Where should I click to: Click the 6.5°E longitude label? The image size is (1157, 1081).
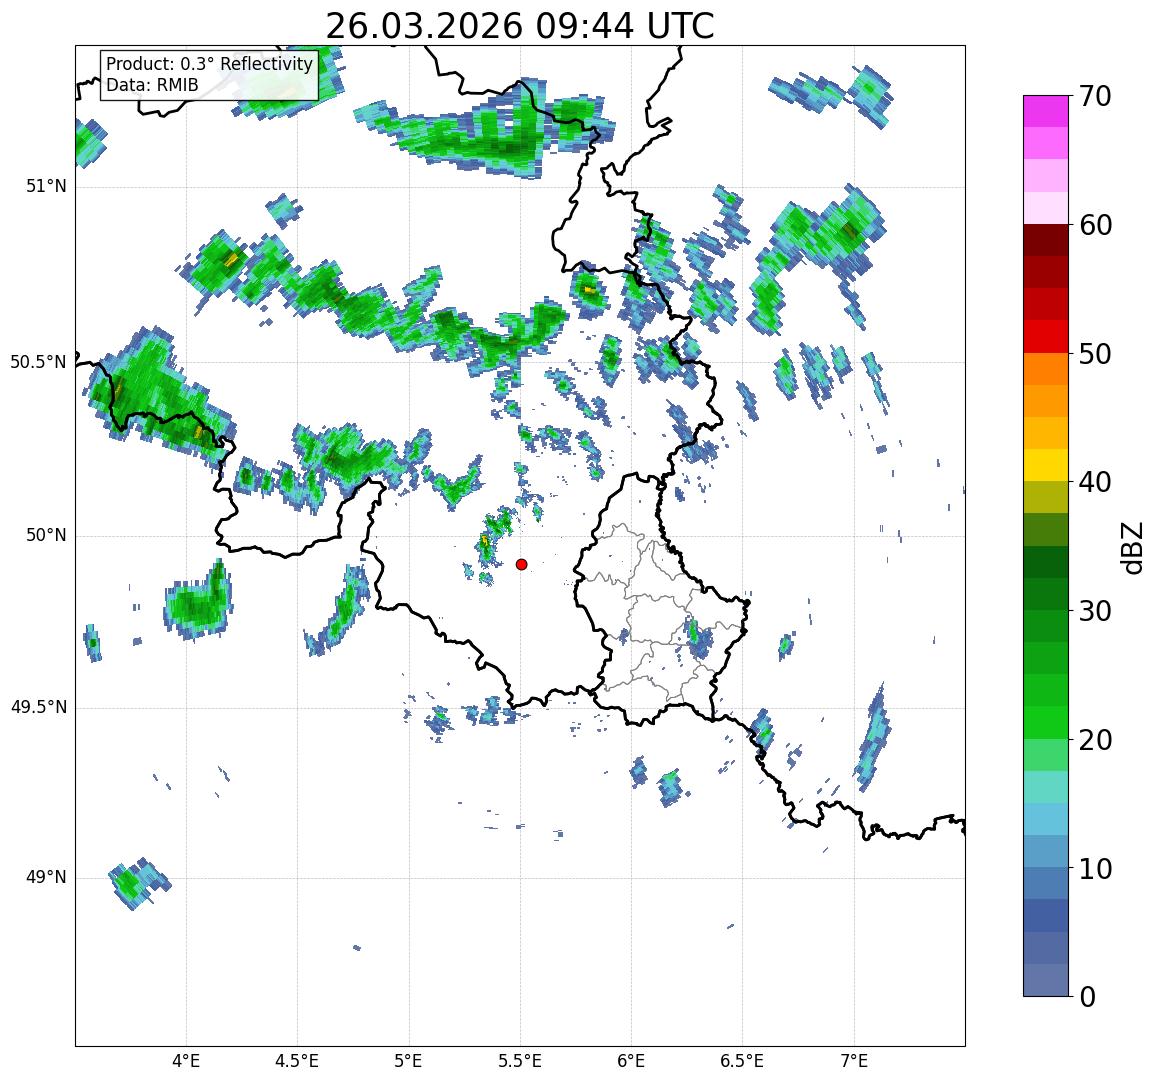tap(742, 1062)
